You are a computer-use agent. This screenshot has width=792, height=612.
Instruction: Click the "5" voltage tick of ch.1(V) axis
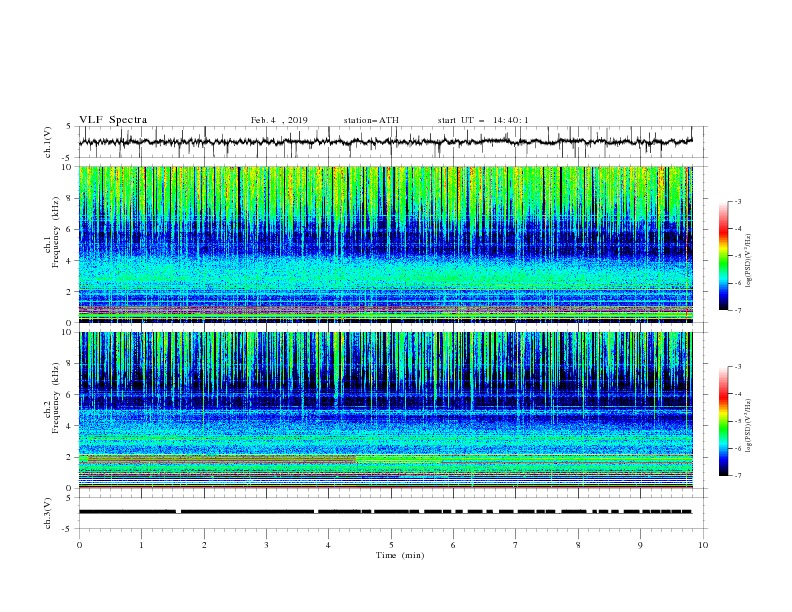pos(69,127)
